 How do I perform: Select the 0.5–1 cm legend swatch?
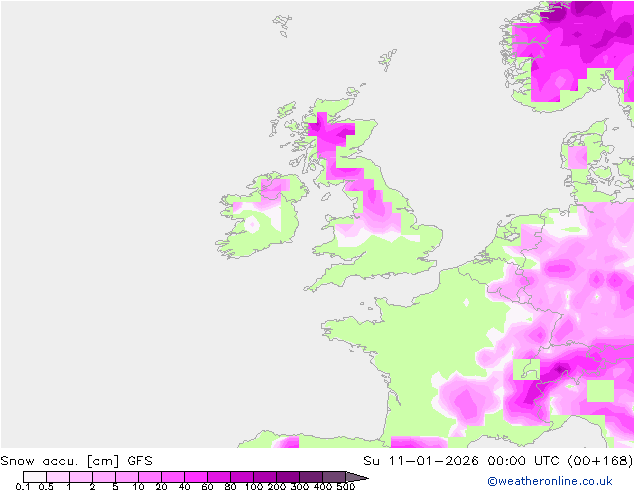click(58, 477)
